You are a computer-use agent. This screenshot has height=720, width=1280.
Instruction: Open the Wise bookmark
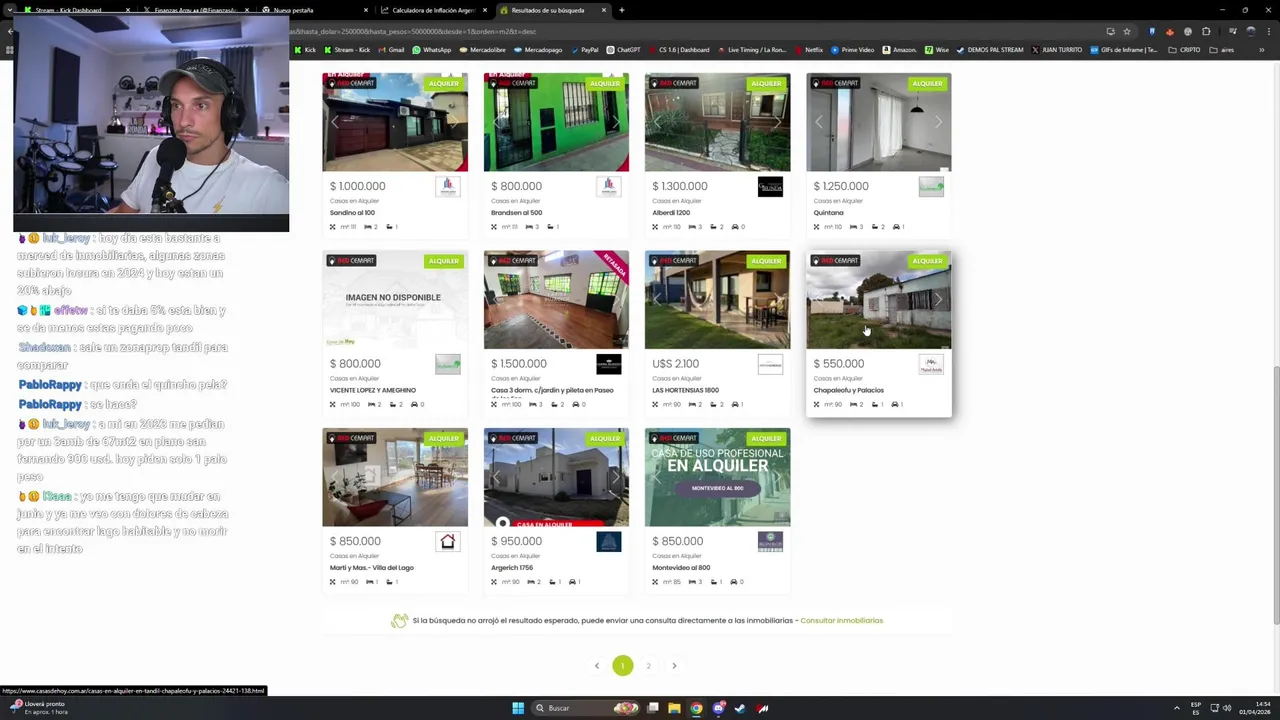tap(937, 50)
